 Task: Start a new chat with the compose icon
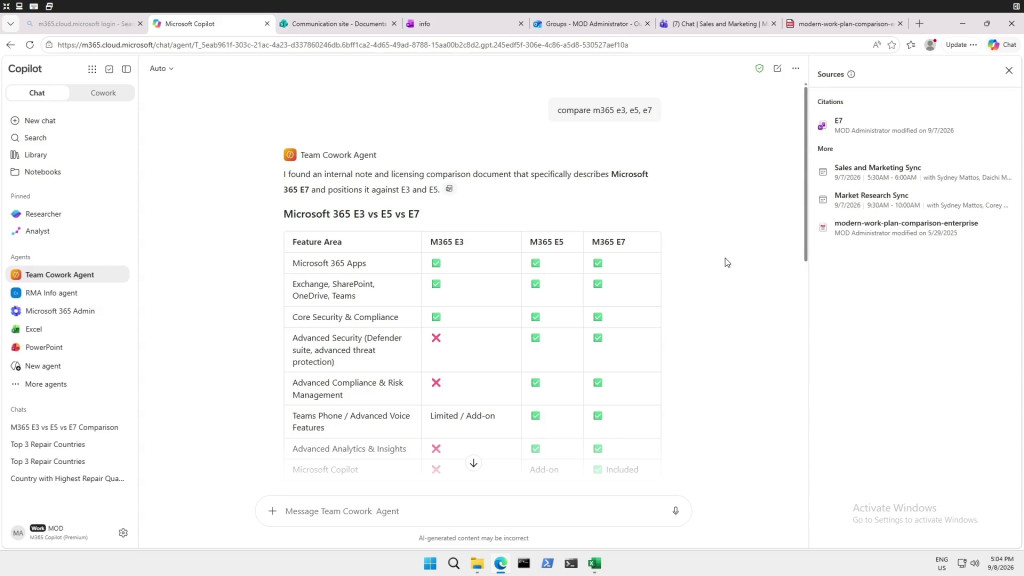777,68
